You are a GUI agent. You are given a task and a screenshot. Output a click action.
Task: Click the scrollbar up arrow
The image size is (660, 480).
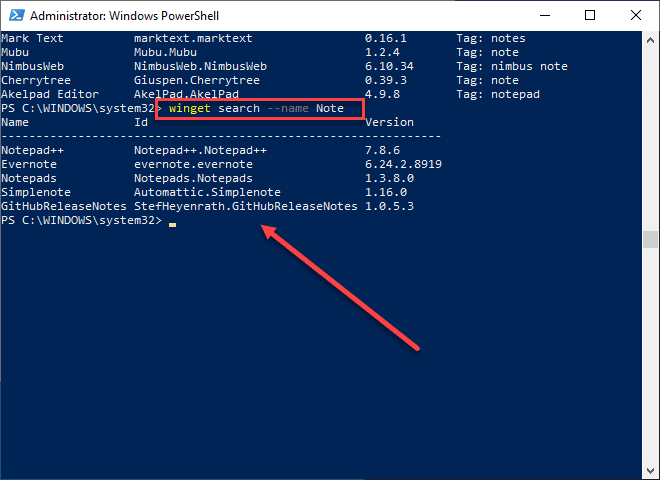coord(650,40)
